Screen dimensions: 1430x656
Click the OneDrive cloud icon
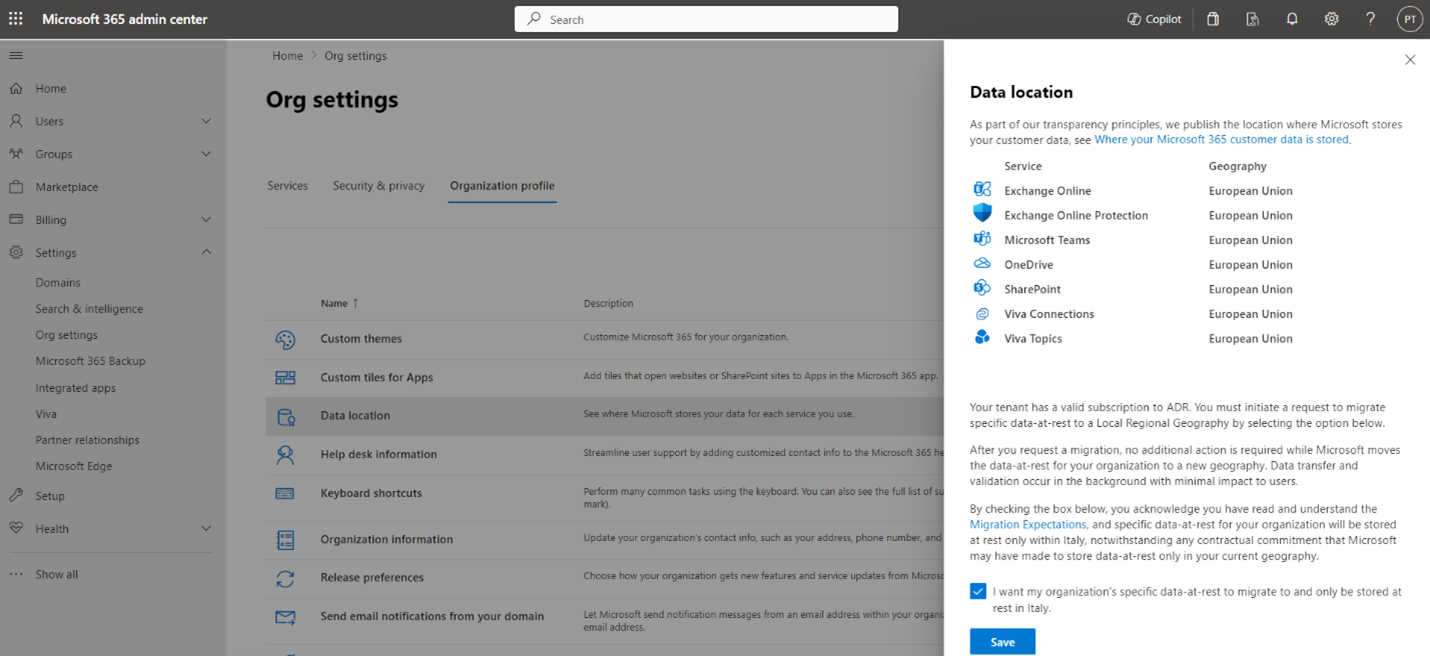click(x=982, y=264)
